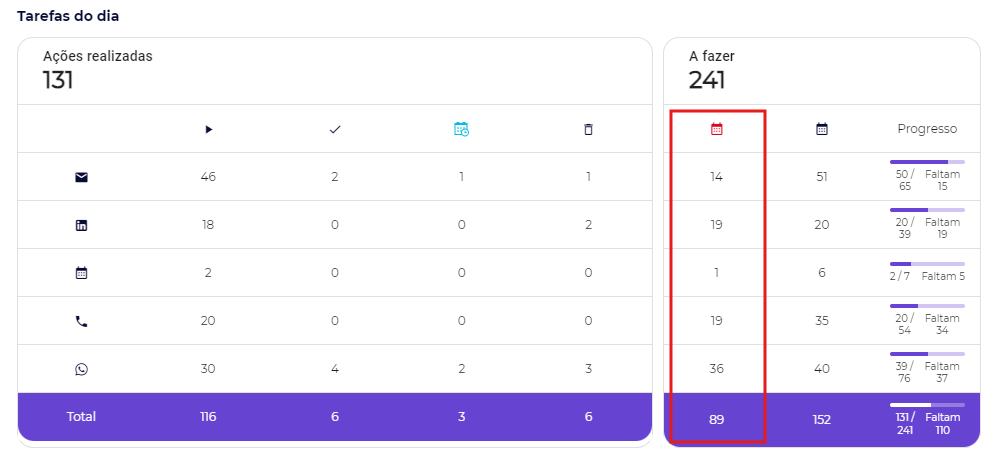Viewport: 991px width, 458px height.
Task: Click the Progresso column header
Action: pos(927,129)
